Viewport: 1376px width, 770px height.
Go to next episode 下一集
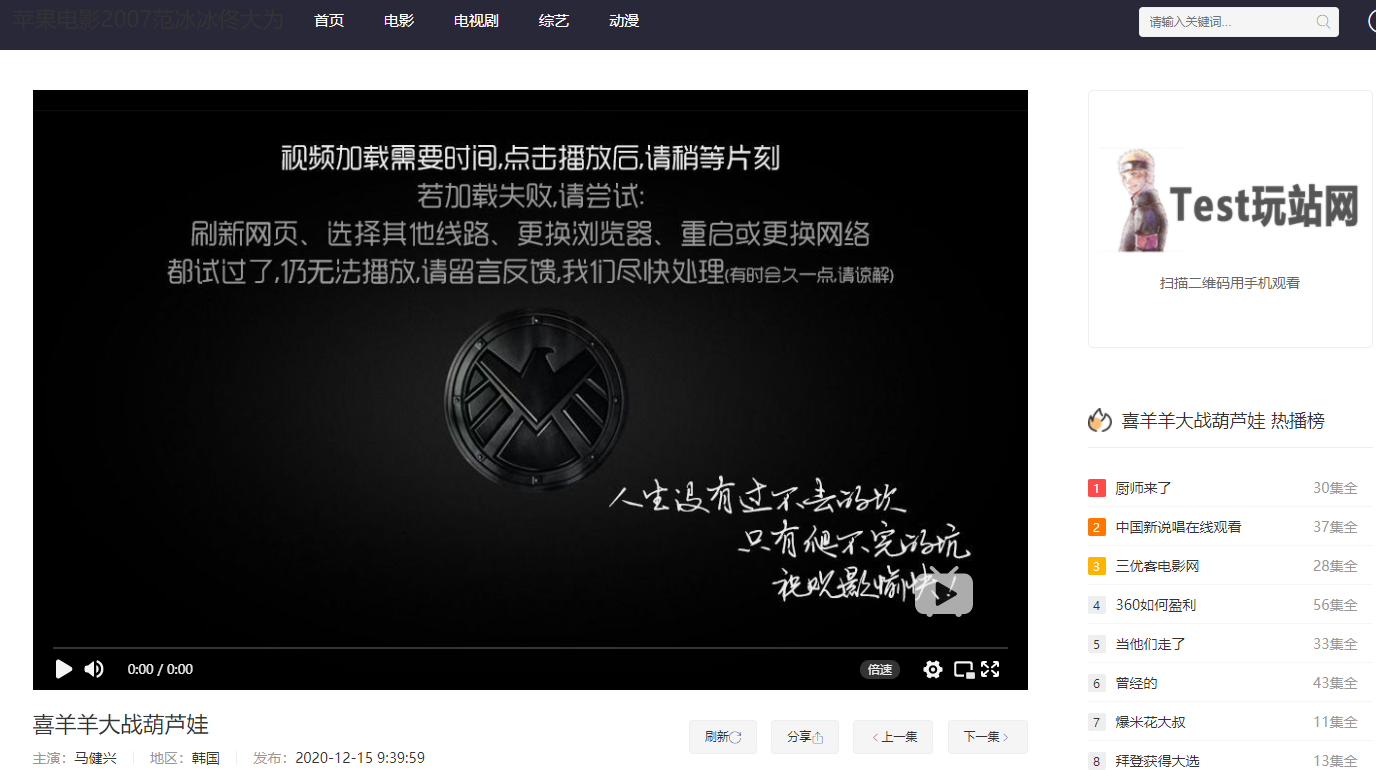(x=988, y=737)
